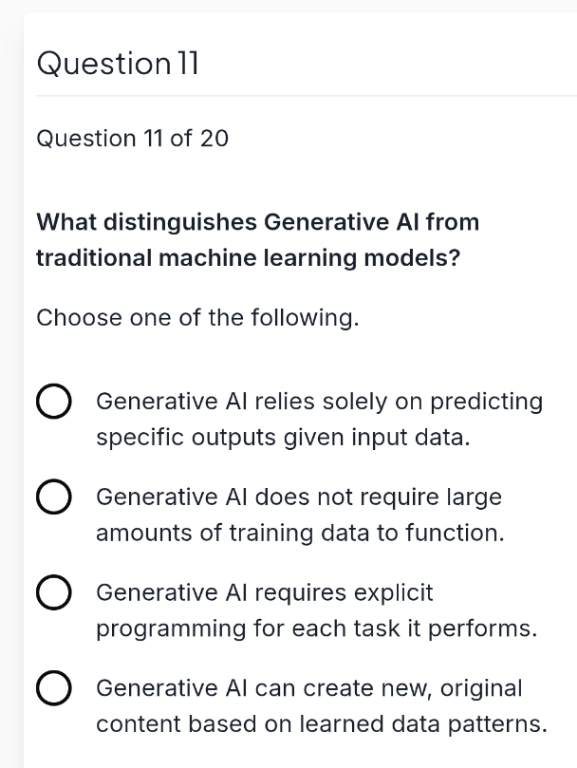Mark the 'requires explicit programming' radio button
The image size is (577, 768).
coord(54,592)
